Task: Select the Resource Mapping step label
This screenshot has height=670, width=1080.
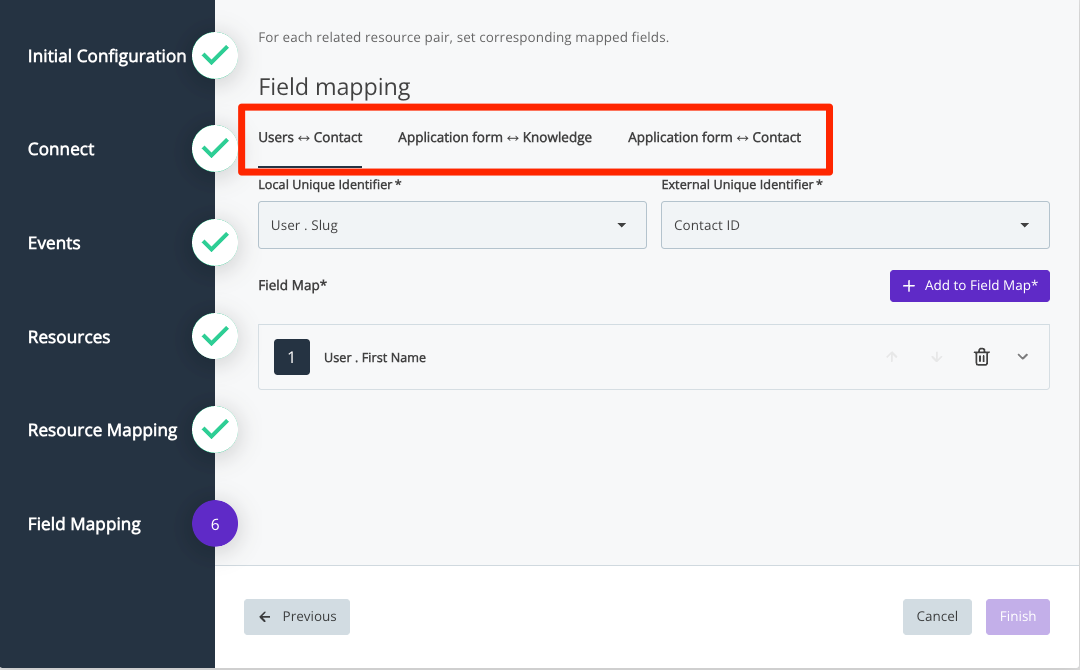Action: pyautogui.click(x=102, y=430)
